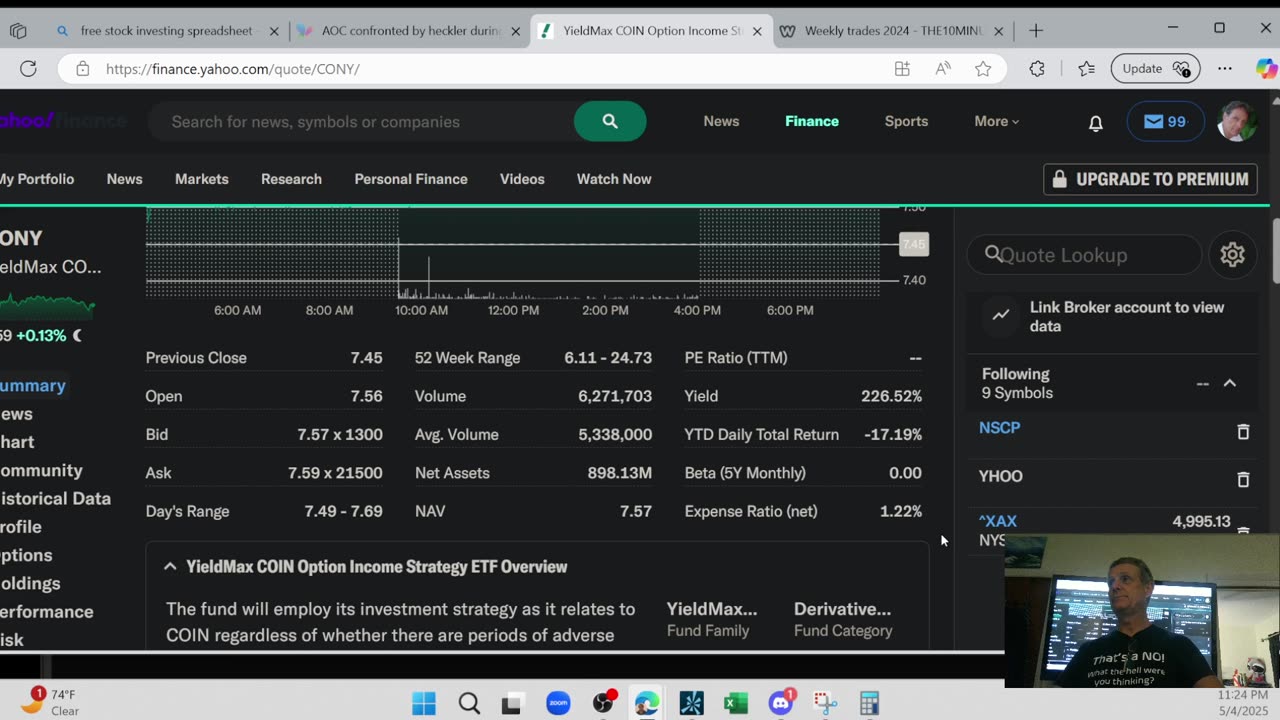Open the Personal Finance menu
Image resolution: width=1280 pixels, height=720 pixels.
[x=411, y=179]
